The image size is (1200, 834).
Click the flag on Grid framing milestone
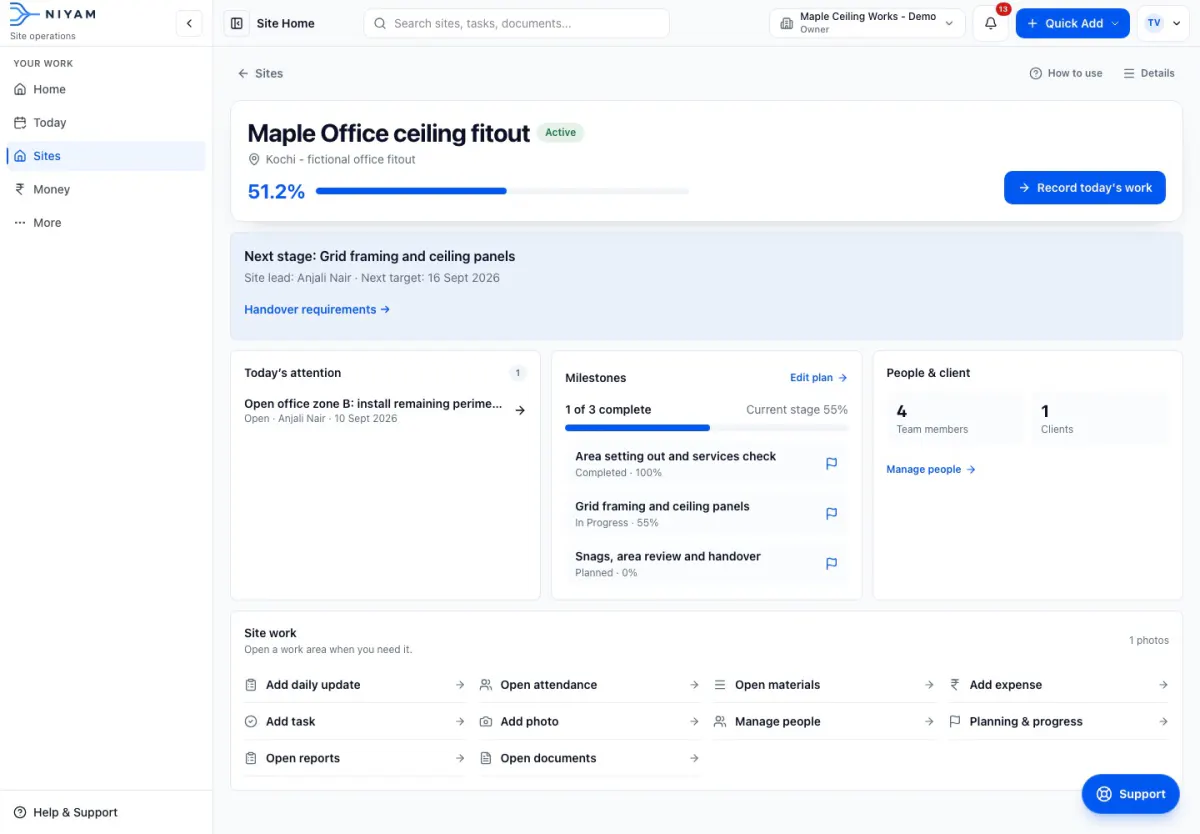click(831, 514)
